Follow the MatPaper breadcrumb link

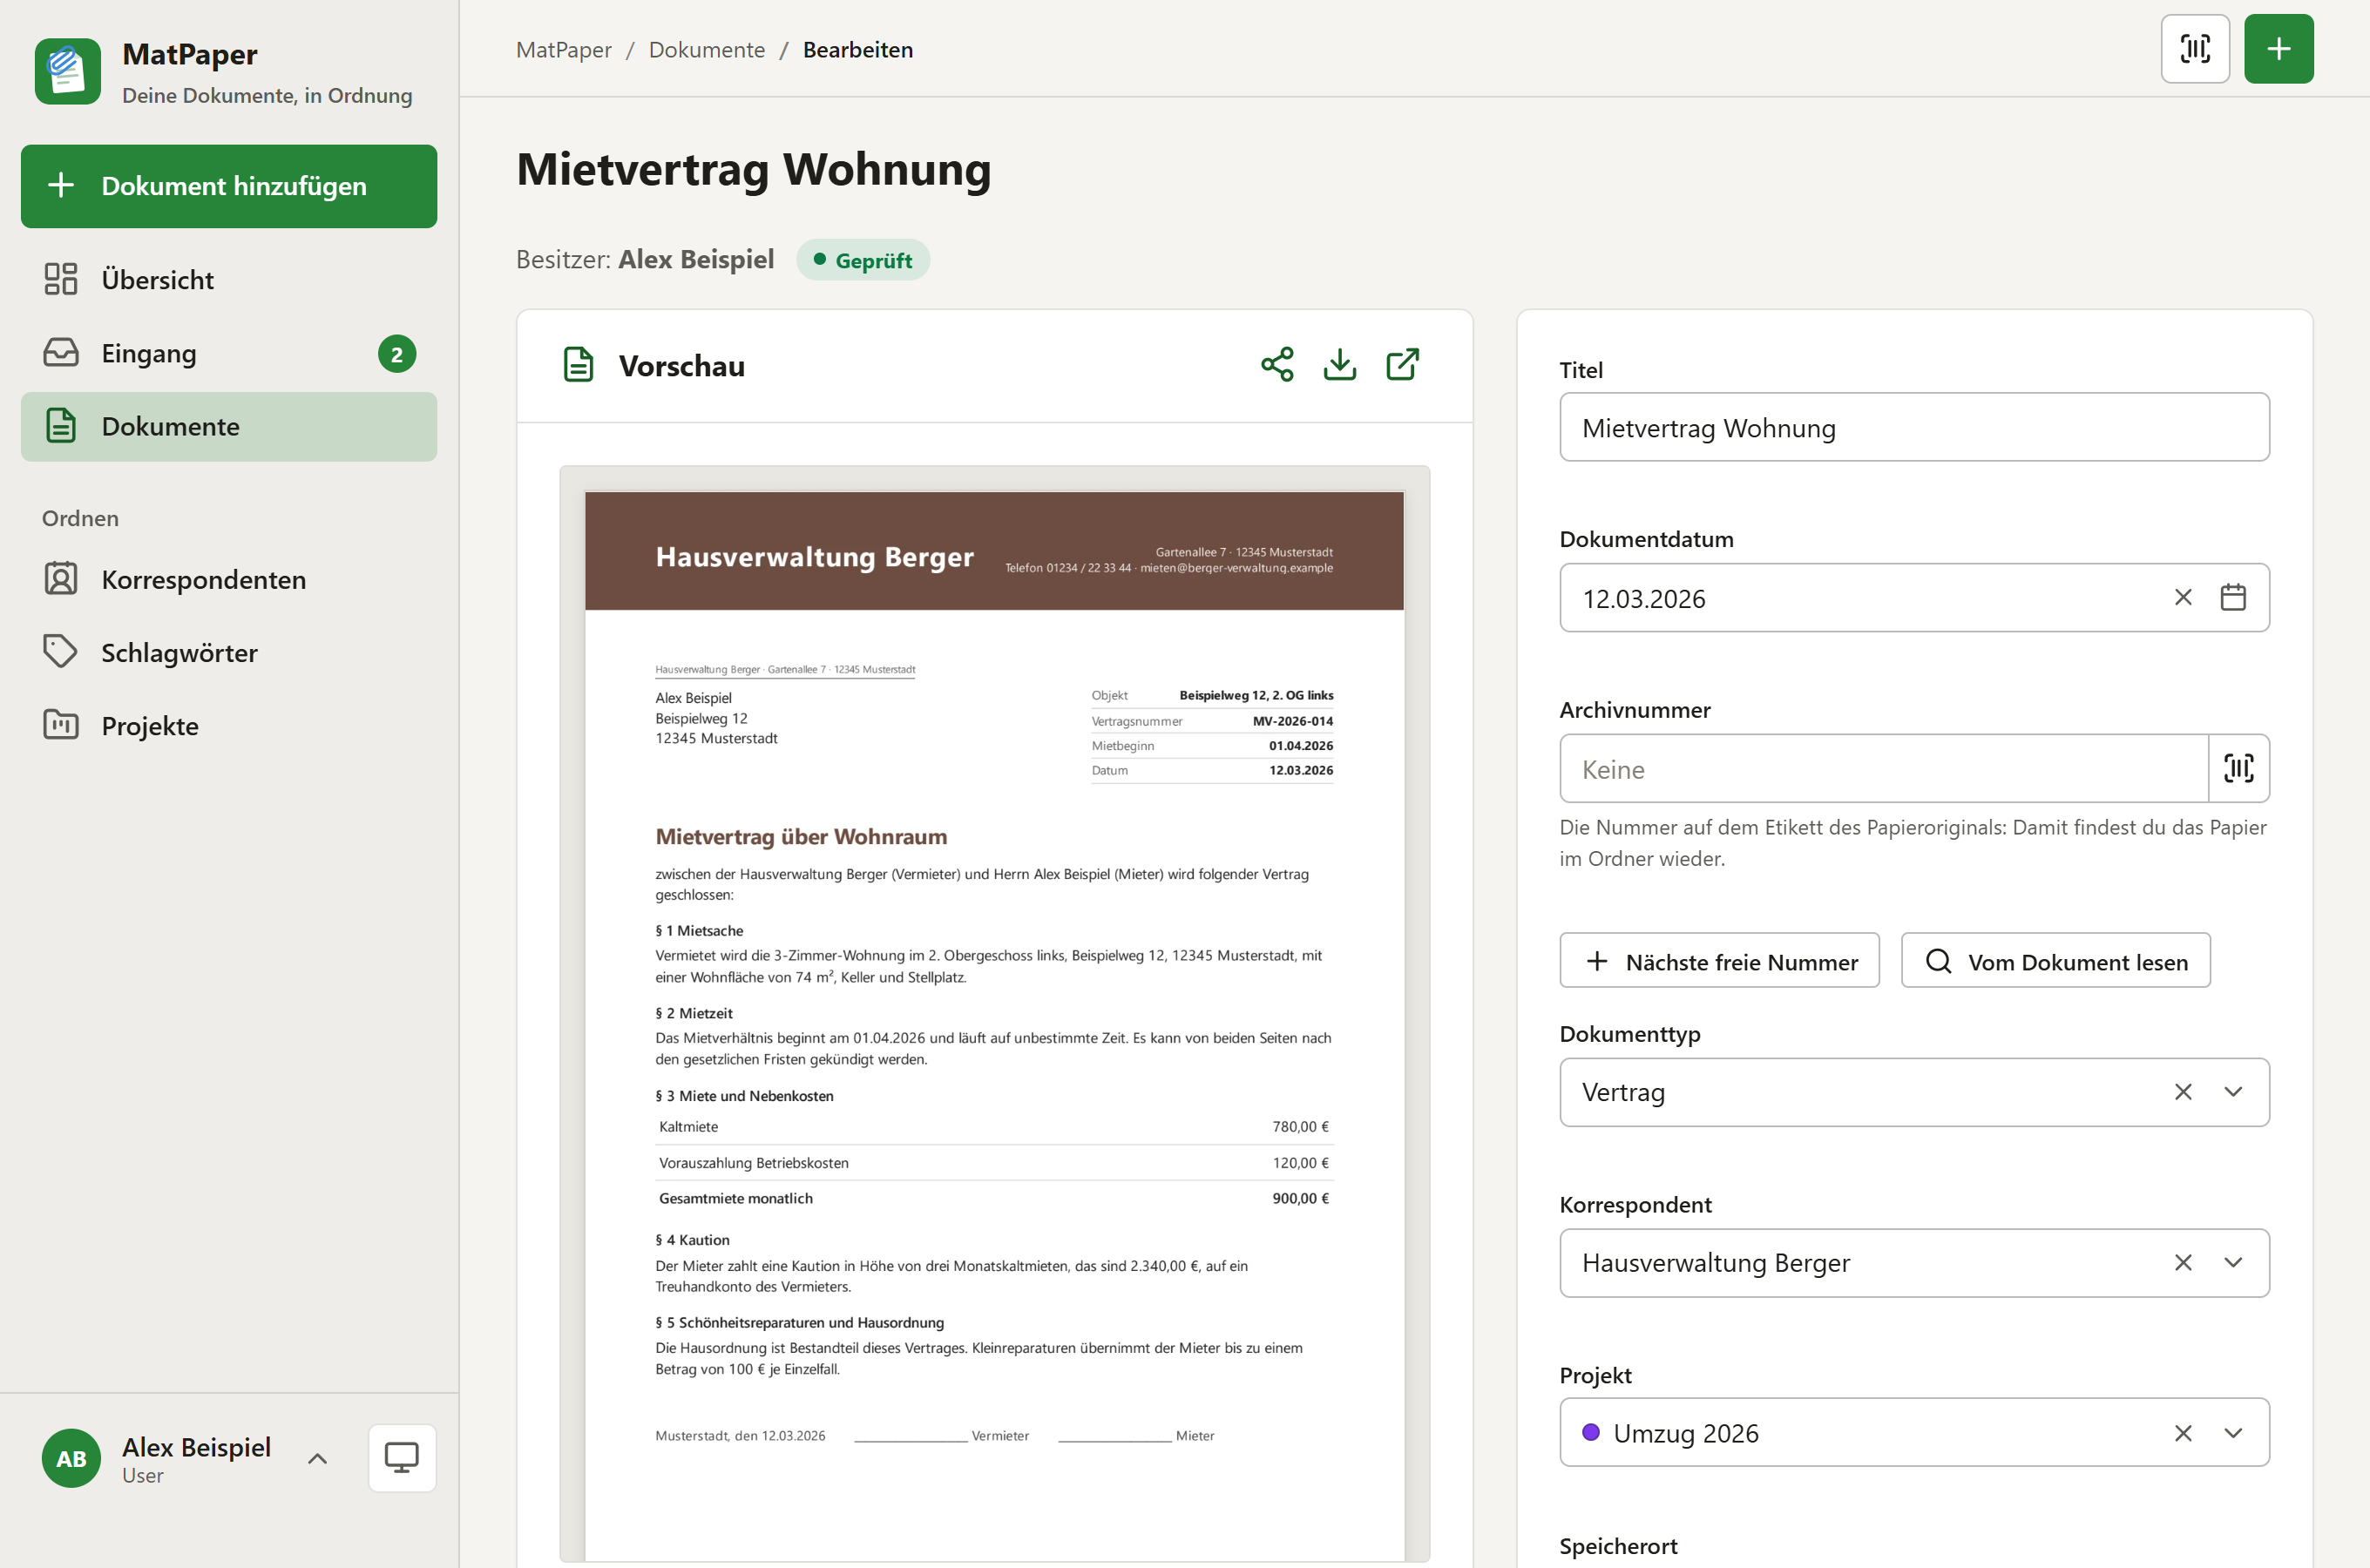tap(563, 50)
